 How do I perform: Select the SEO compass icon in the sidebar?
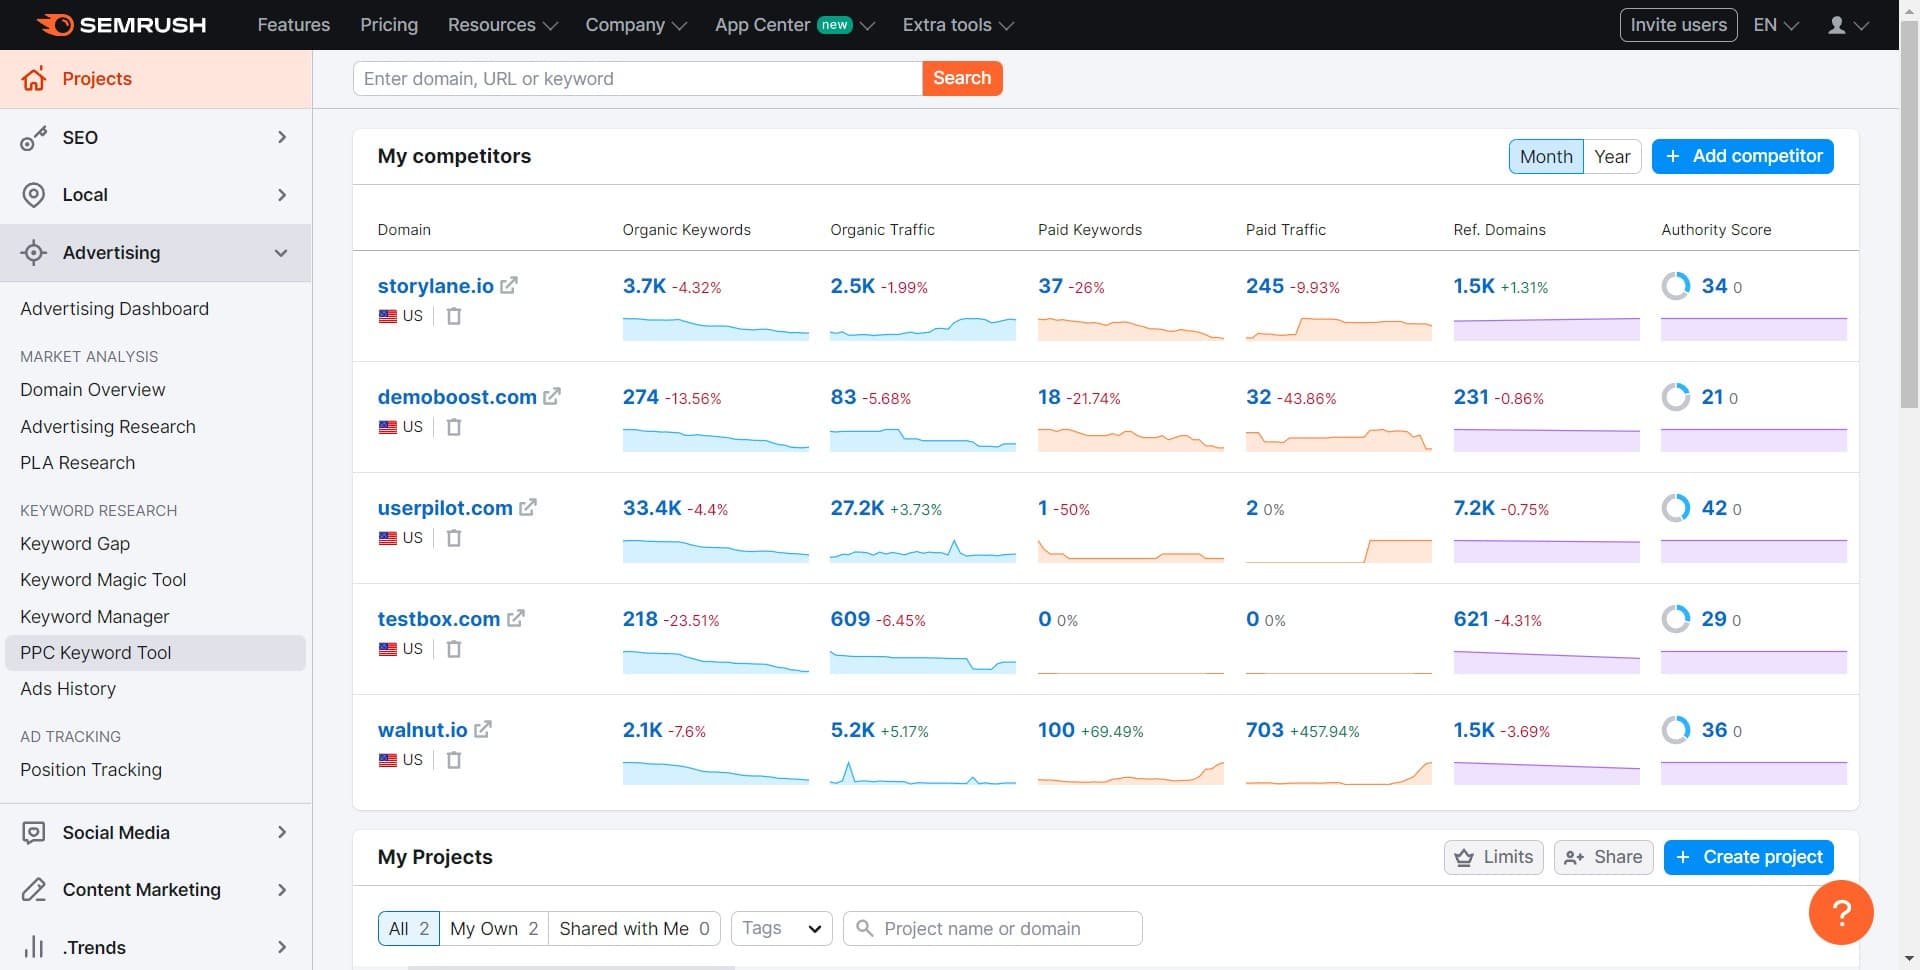tap(34, 138)
